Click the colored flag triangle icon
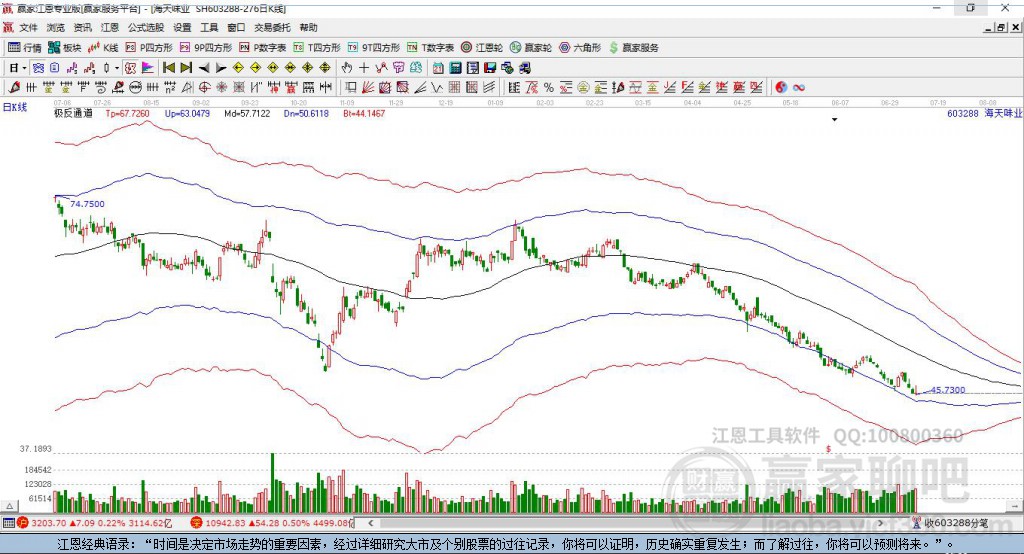Image resolution: width=1024 pixels, height=554 pixels. click(x=148, y=68)
